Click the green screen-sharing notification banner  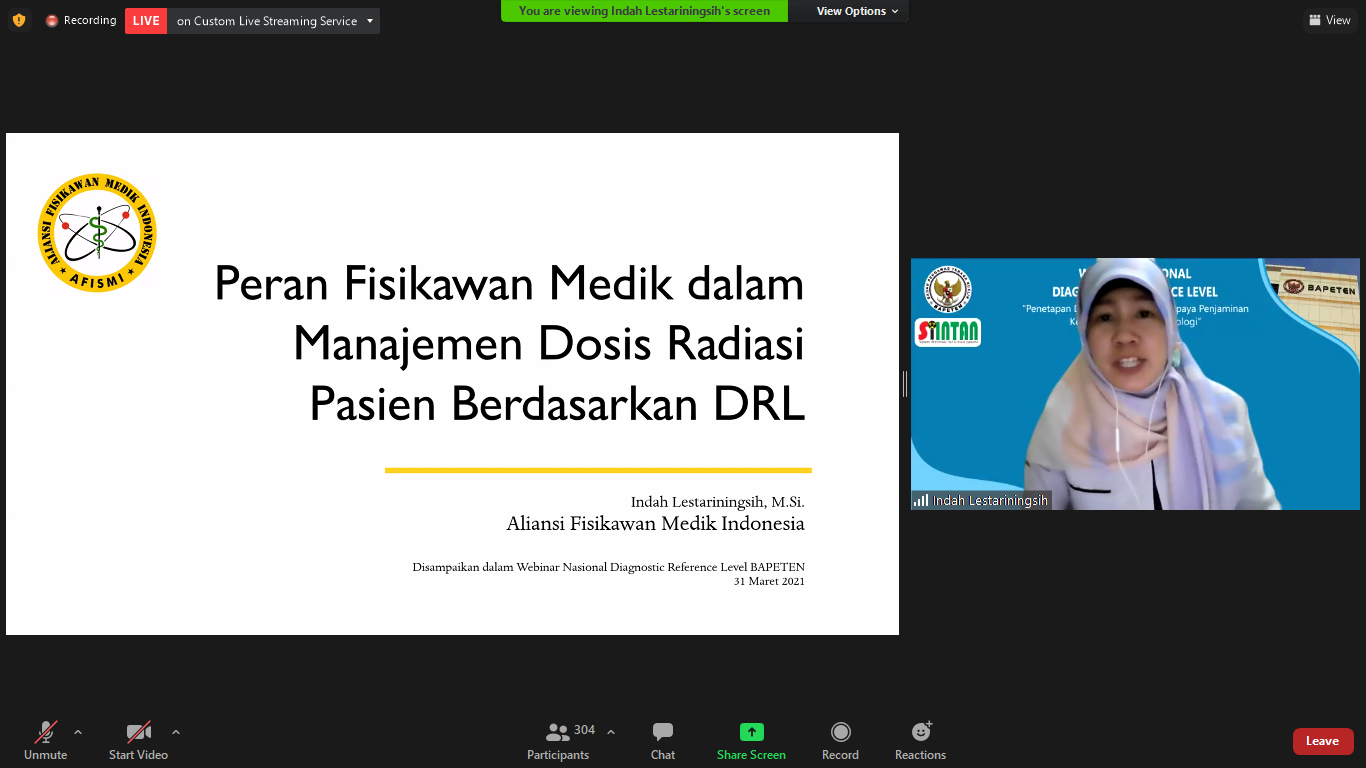click(644, 11)
